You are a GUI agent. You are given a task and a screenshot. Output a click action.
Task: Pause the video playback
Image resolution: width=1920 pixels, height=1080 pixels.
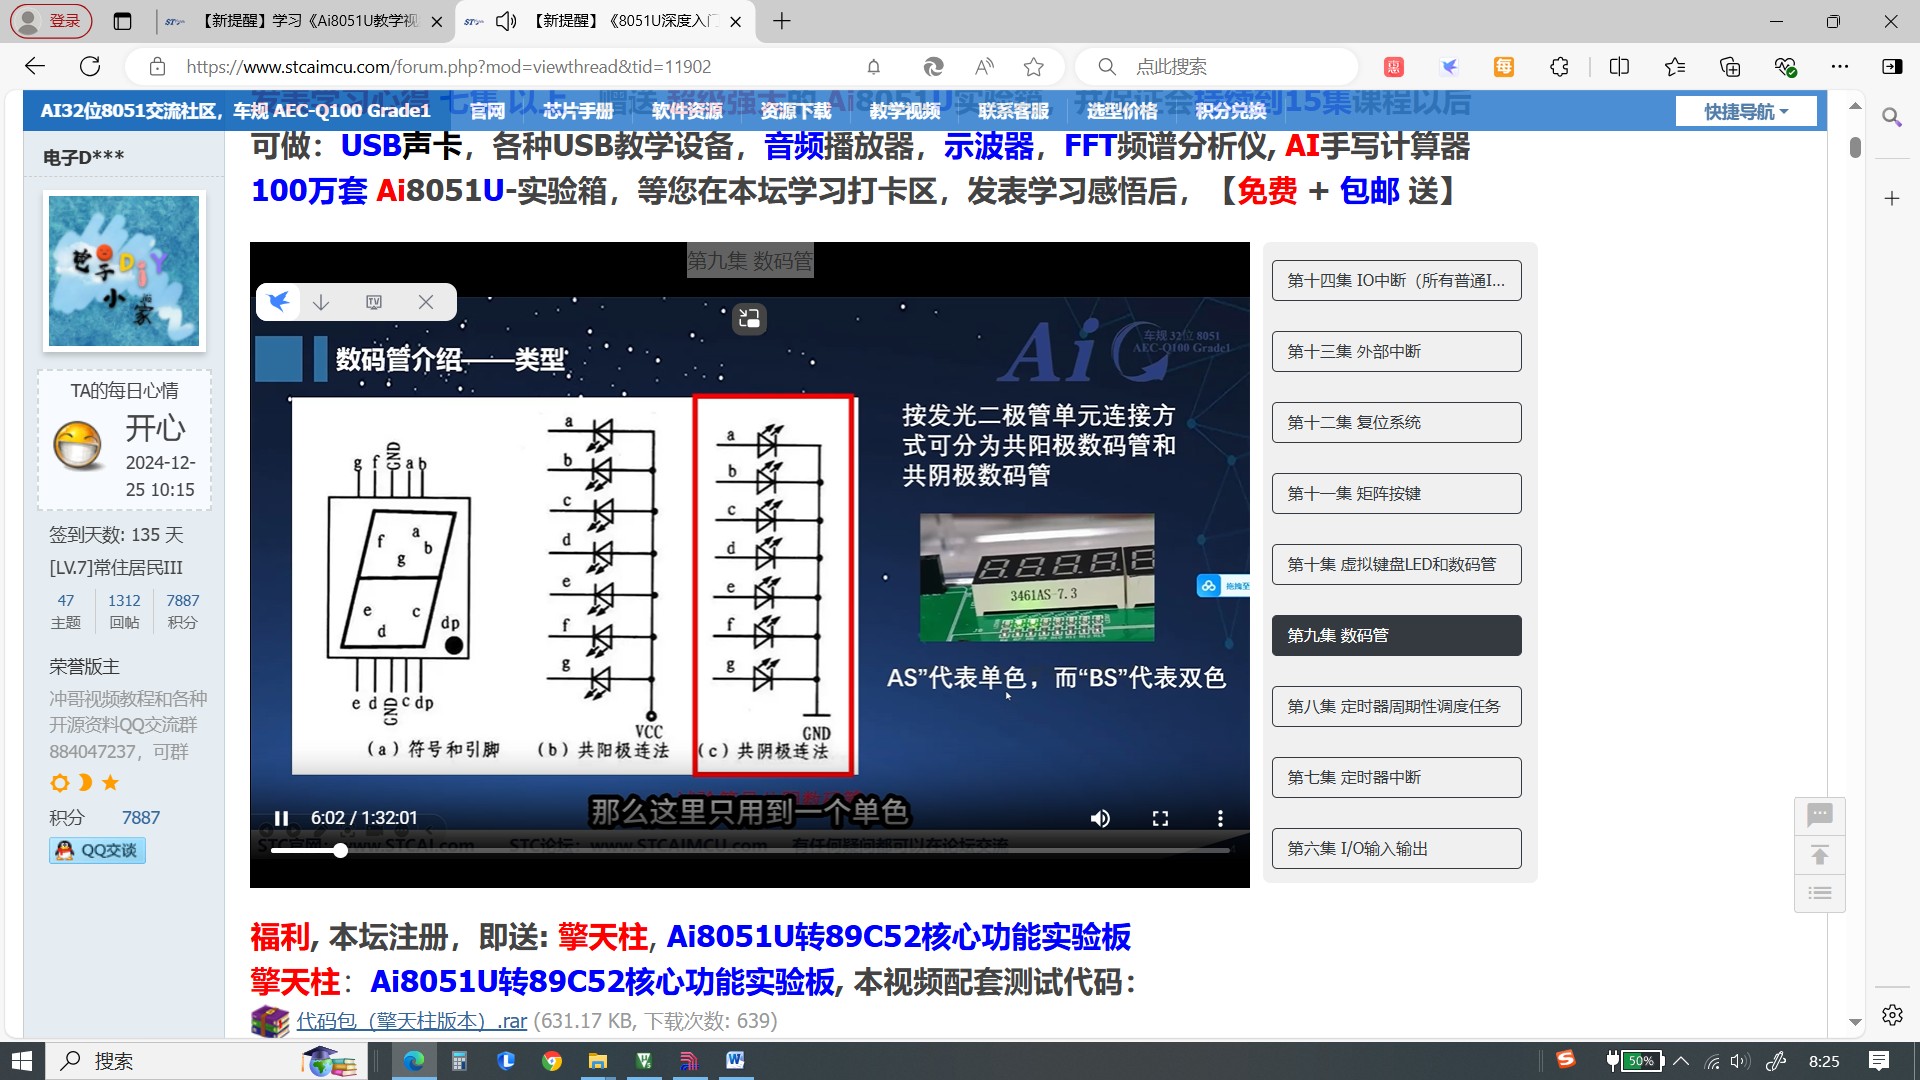(x=281, y=818)
